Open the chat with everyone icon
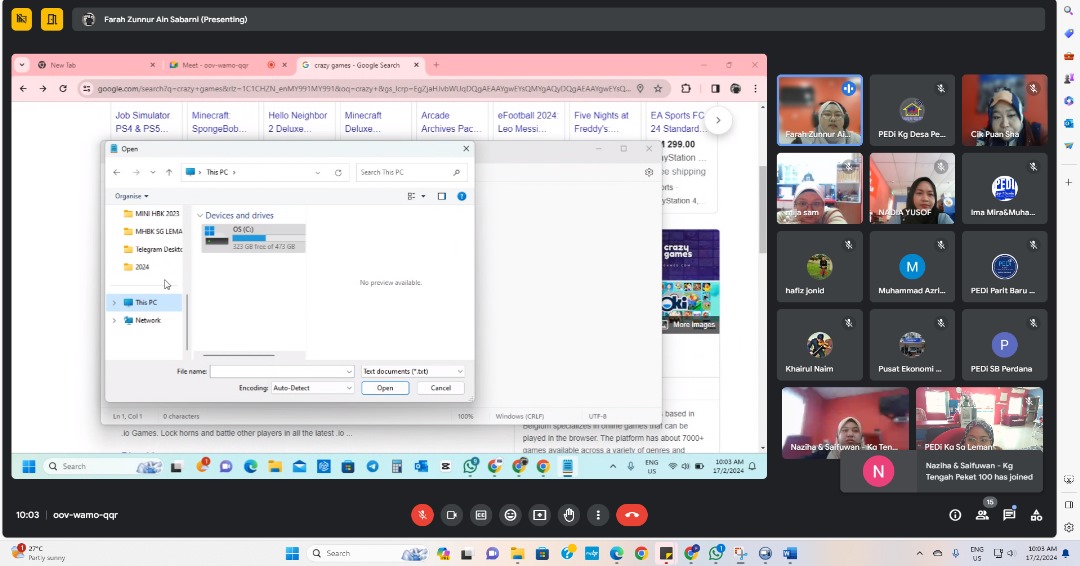Viewport: 1080px width, 566px height. click(1009, 515)
